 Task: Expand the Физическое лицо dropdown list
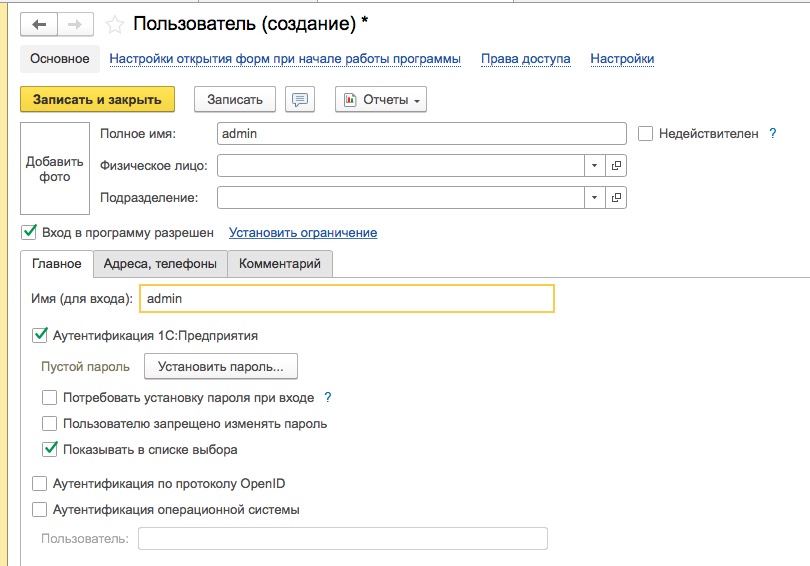point(595,166)
